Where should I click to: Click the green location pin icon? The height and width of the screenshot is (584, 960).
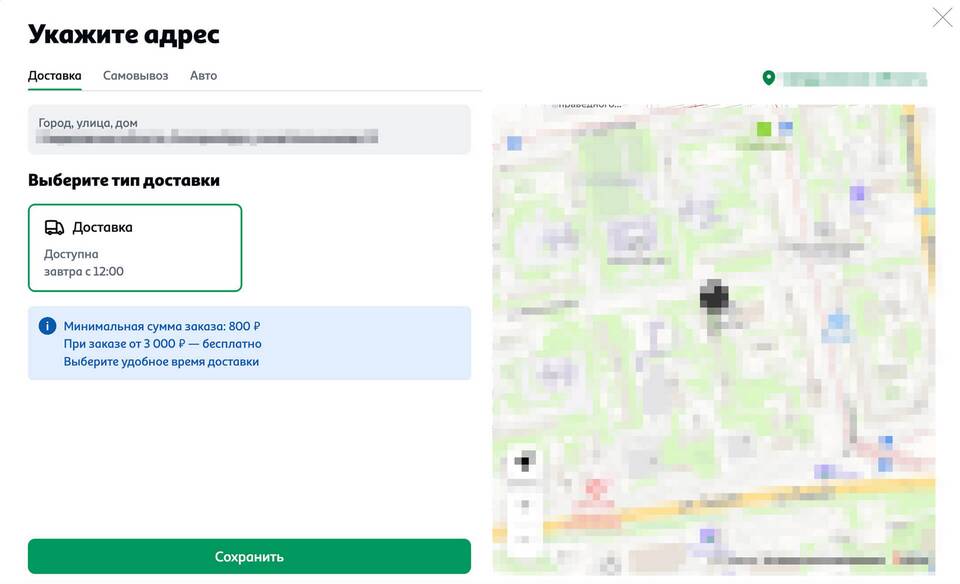coord(768,78)
